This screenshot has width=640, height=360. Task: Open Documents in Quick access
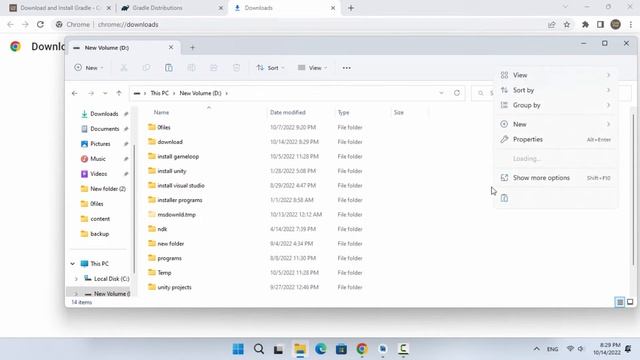(x=104, y=129)
